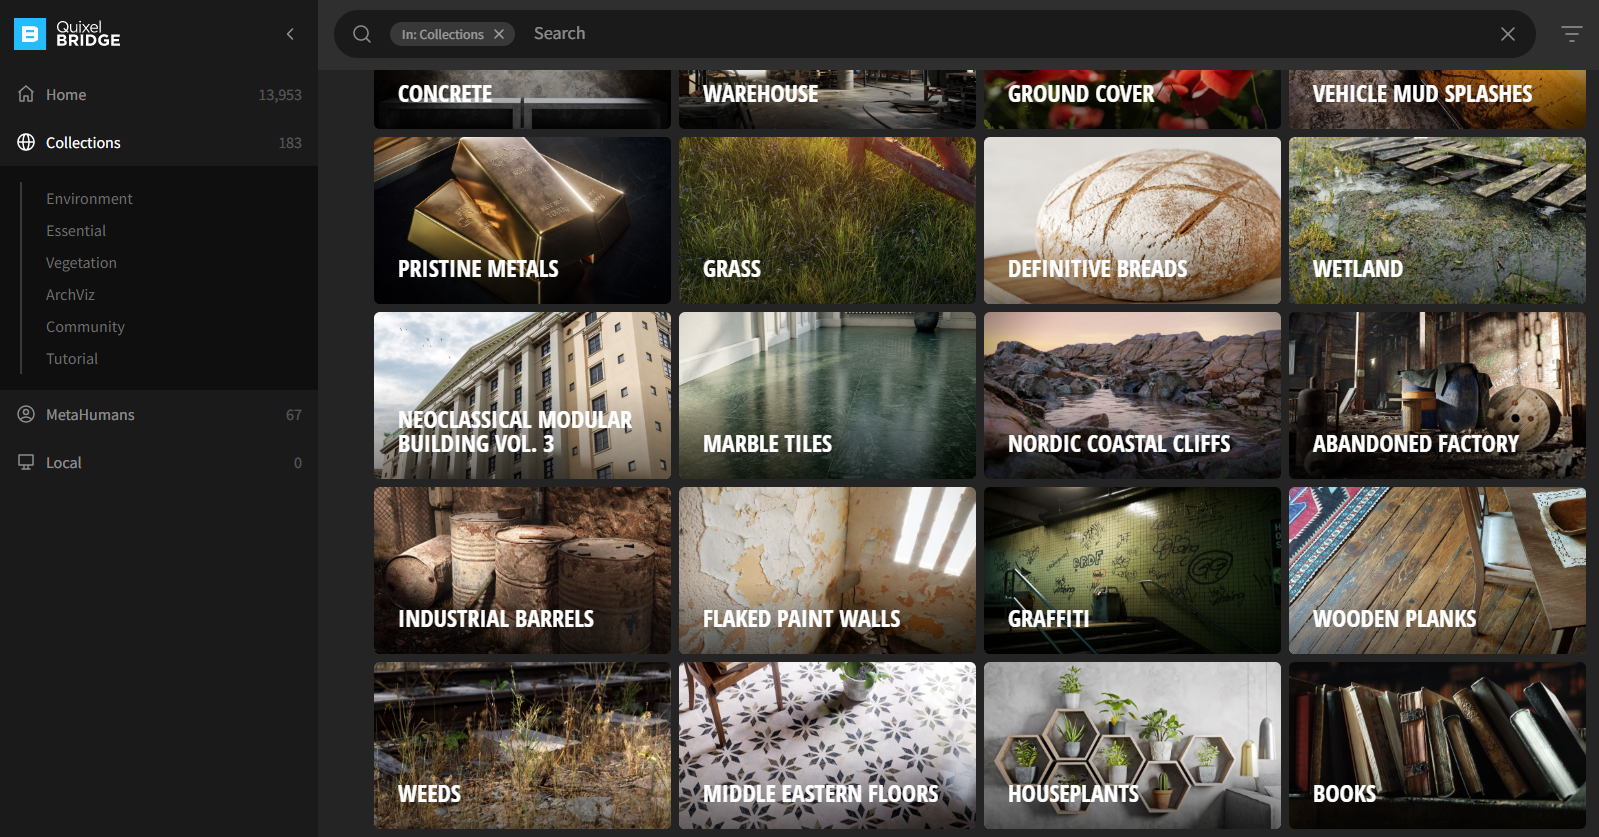Open MetaHumans in the sidebar

pyautogui.click(x=159, y=415)
